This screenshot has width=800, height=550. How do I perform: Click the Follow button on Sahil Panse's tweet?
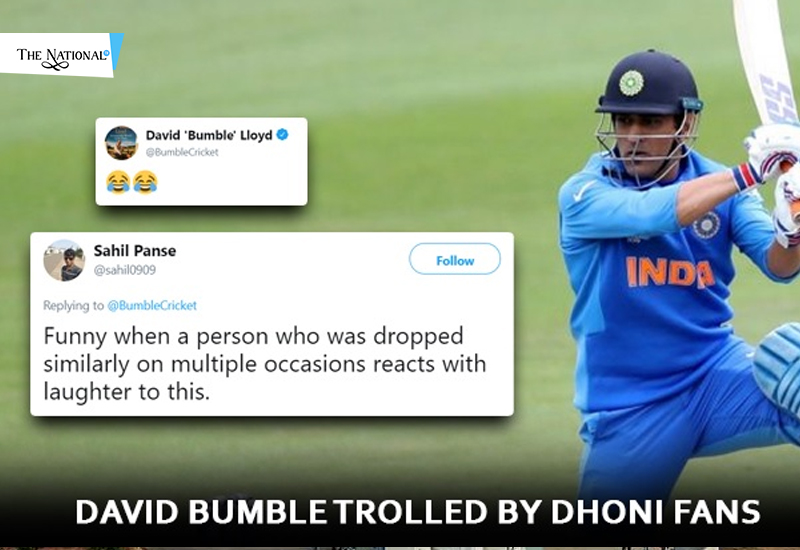click(455, 259)
